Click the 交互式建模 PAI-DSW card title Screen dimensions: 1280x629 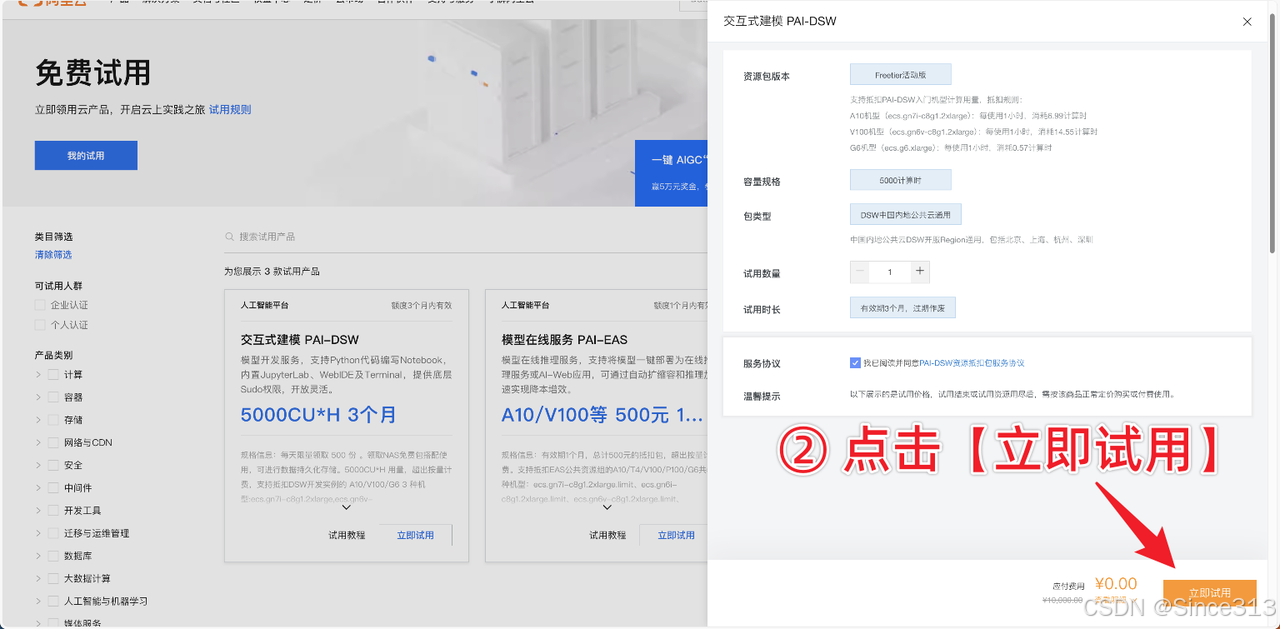(x=300, y=340)
